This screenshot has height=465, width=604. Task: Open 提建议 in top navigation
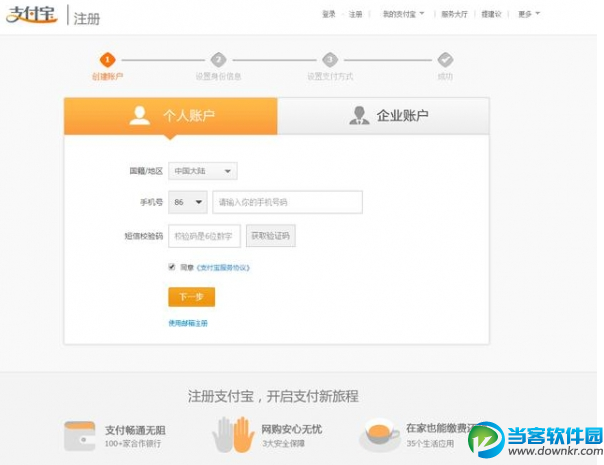coord(492,14)
